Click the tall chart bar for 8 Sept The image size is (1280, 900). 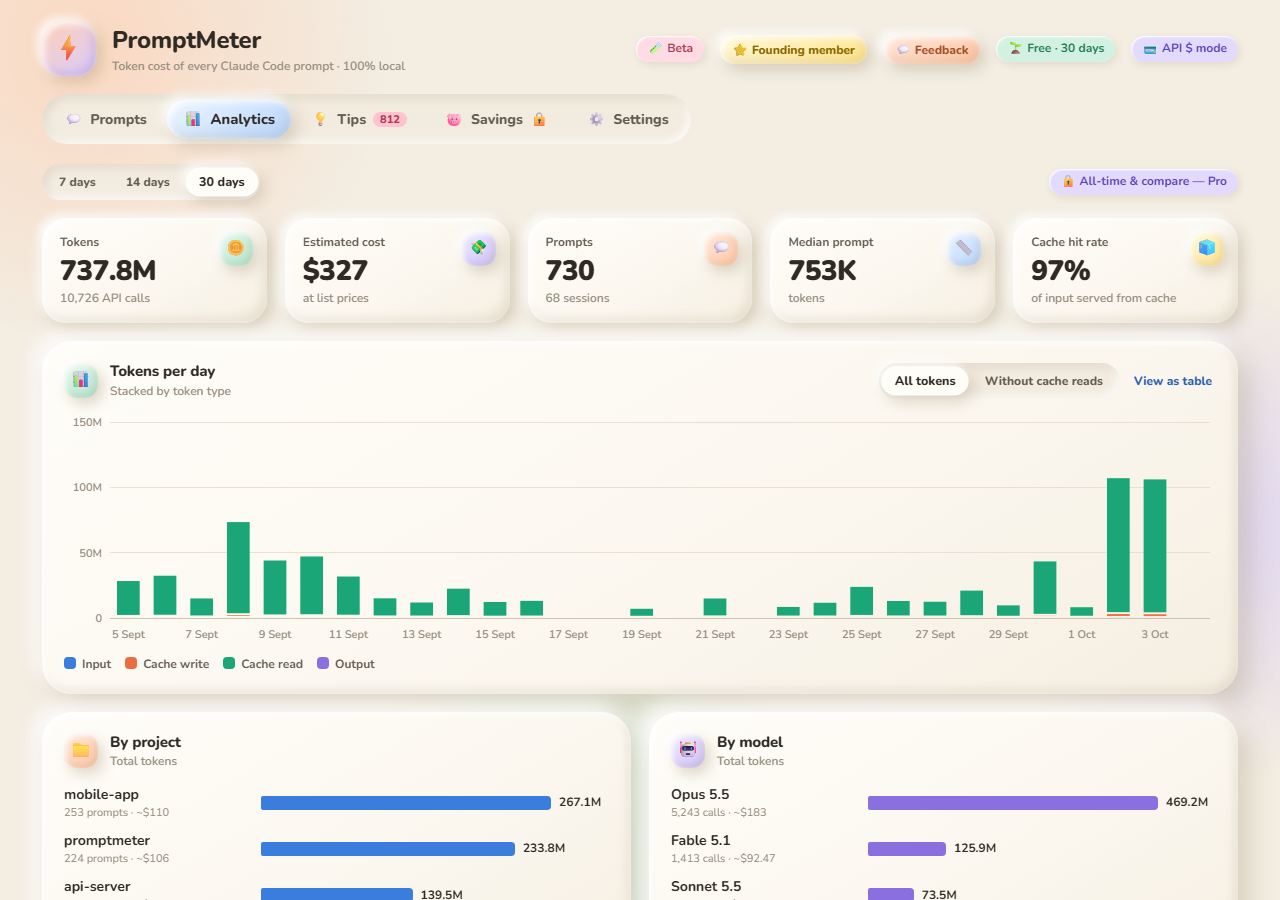click(238, 568)
